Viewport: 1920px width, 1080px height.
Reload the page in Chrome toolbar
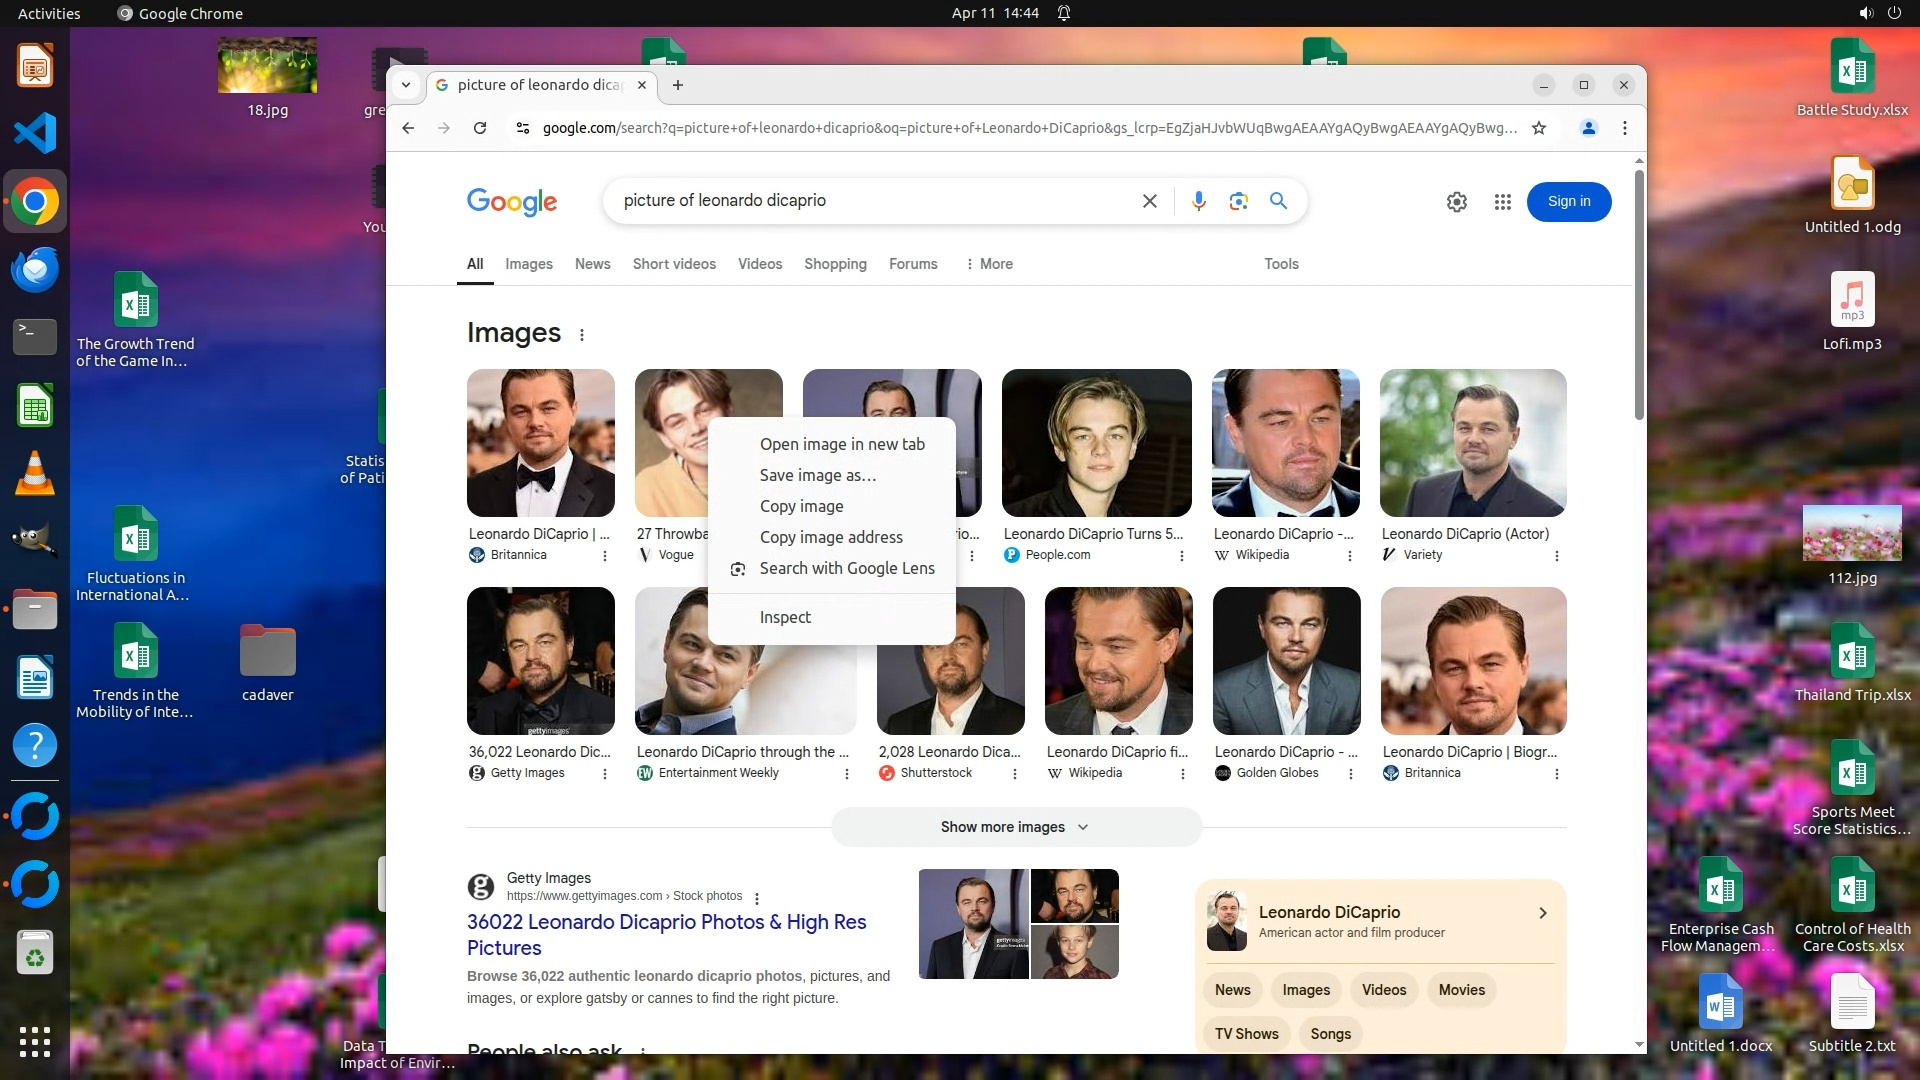tap(480, 128)
